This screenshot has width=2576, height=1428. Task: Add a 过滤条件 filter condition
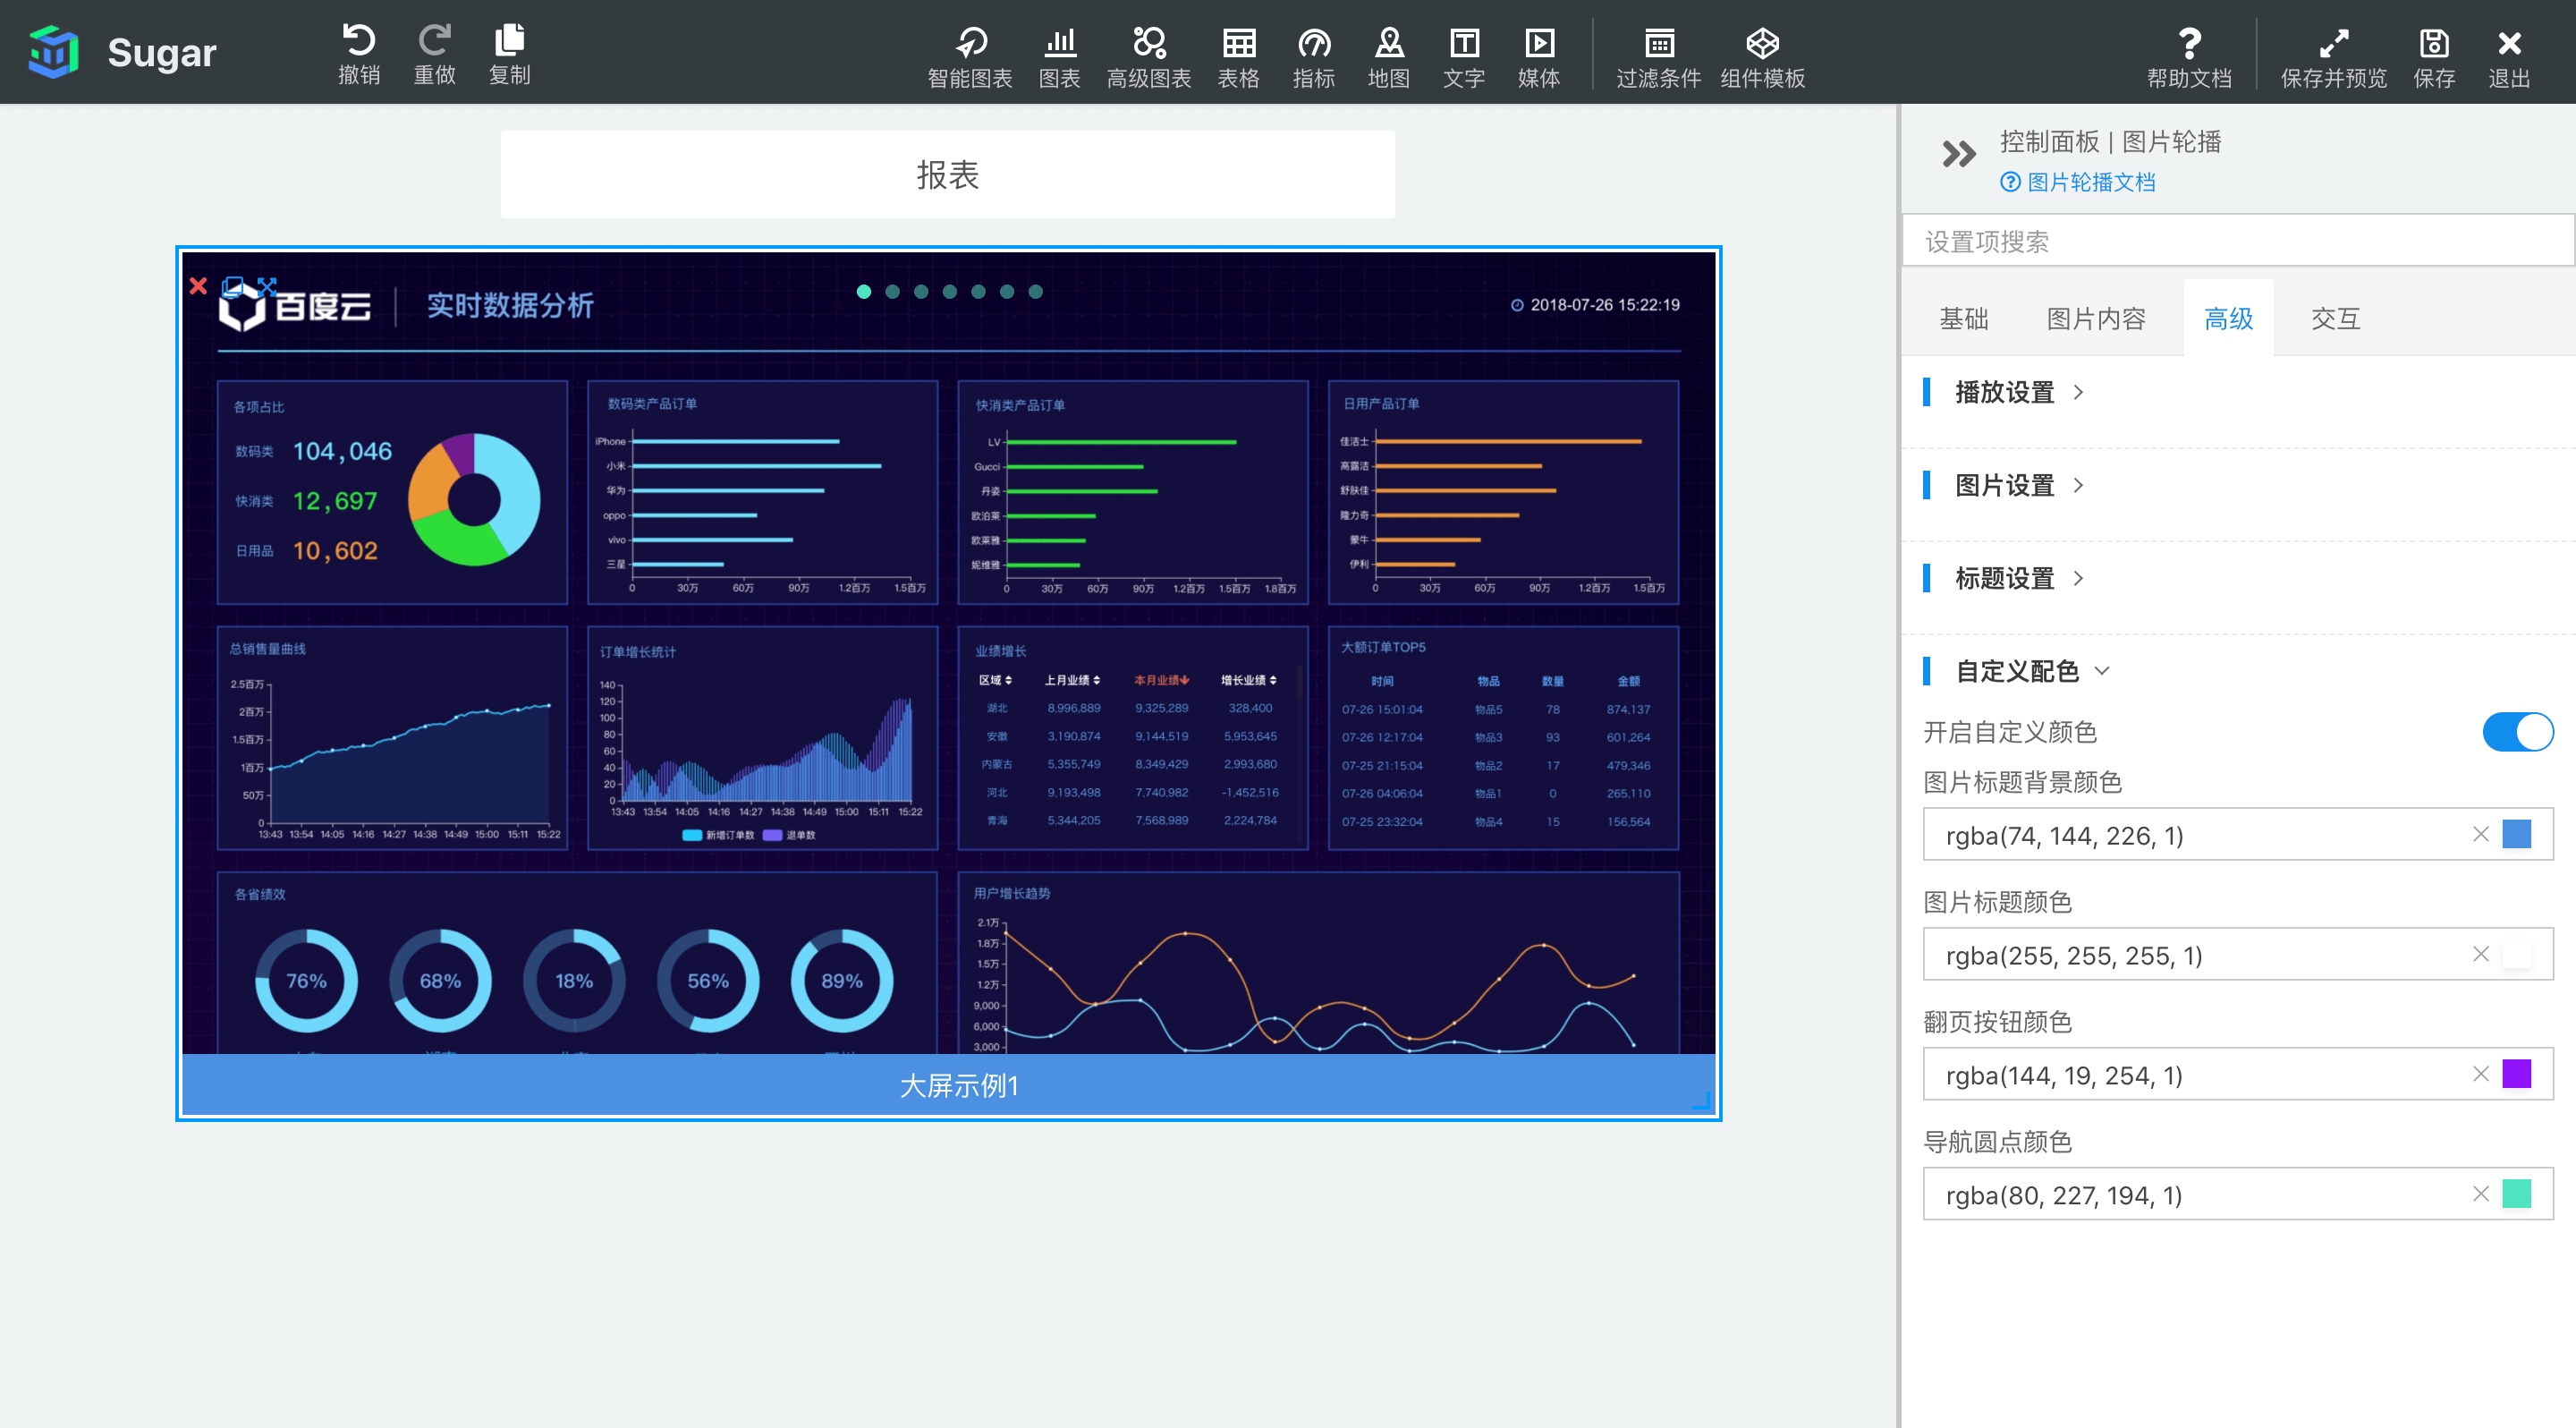(x=1659, y=58)
